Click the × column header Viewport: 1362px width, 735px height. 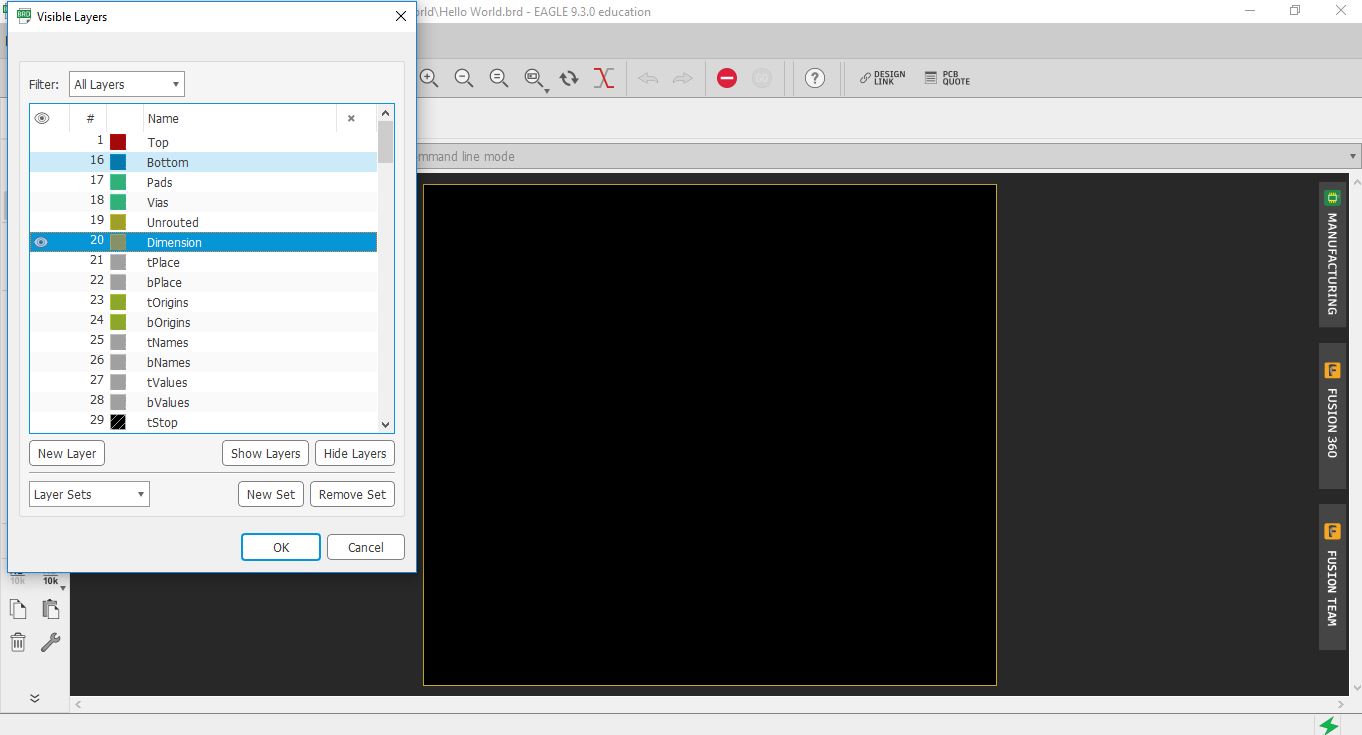pos(351,118)
